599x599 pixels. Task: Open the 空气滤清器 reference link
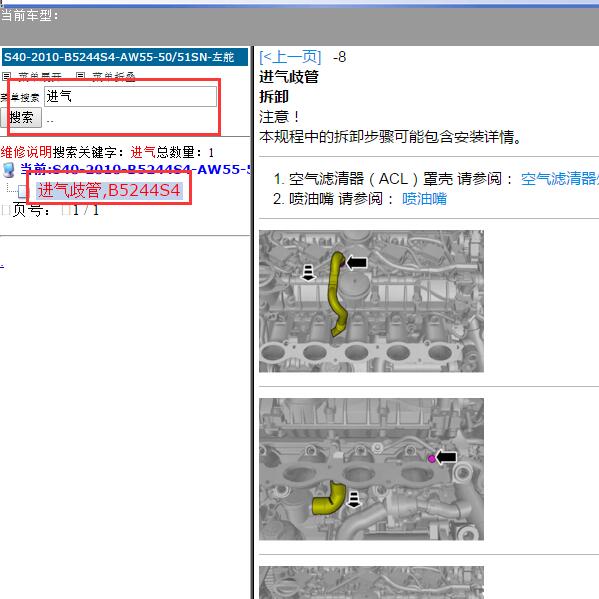pyautogui.click(x=560, y=179)
